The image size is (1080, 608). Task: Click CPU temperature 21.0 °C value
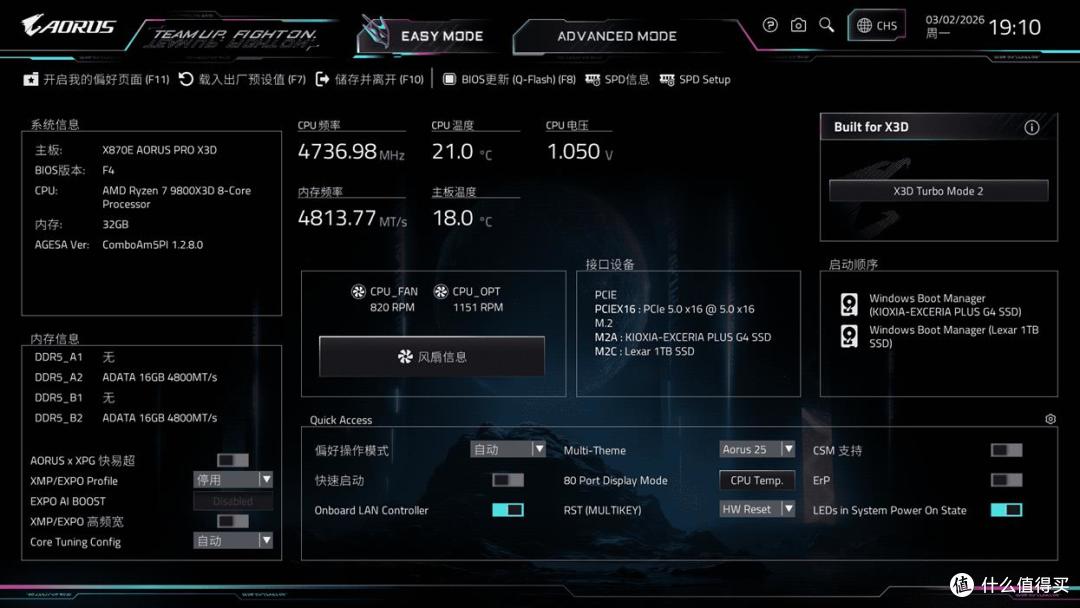click(x=462, y=151)
